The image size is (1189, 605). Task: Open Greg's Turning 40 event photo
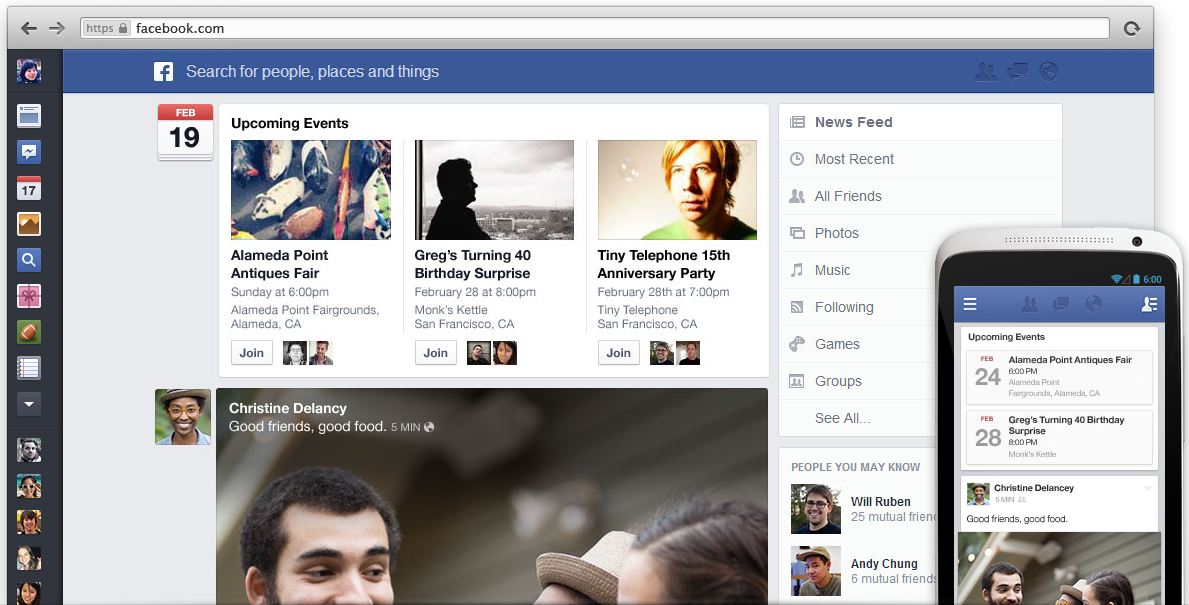(x=494, y=190)
